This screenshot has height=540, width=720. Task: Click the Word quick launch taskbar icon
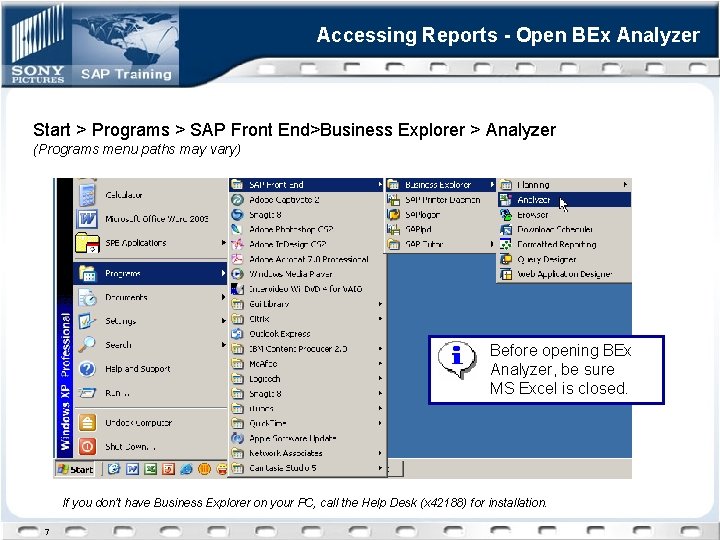(x=133, y=469)
